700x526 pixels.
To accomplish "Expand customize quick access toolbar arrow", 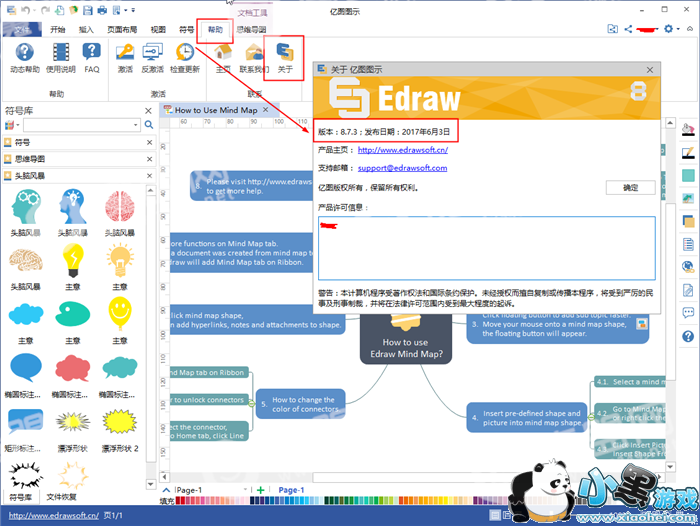I will pyautogui.click(x=133, y=10).
